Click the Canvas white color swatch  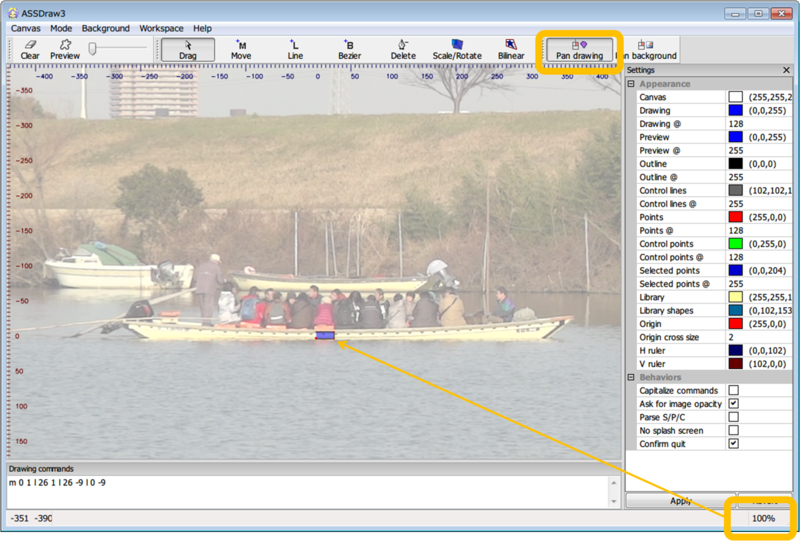[735, 97]
